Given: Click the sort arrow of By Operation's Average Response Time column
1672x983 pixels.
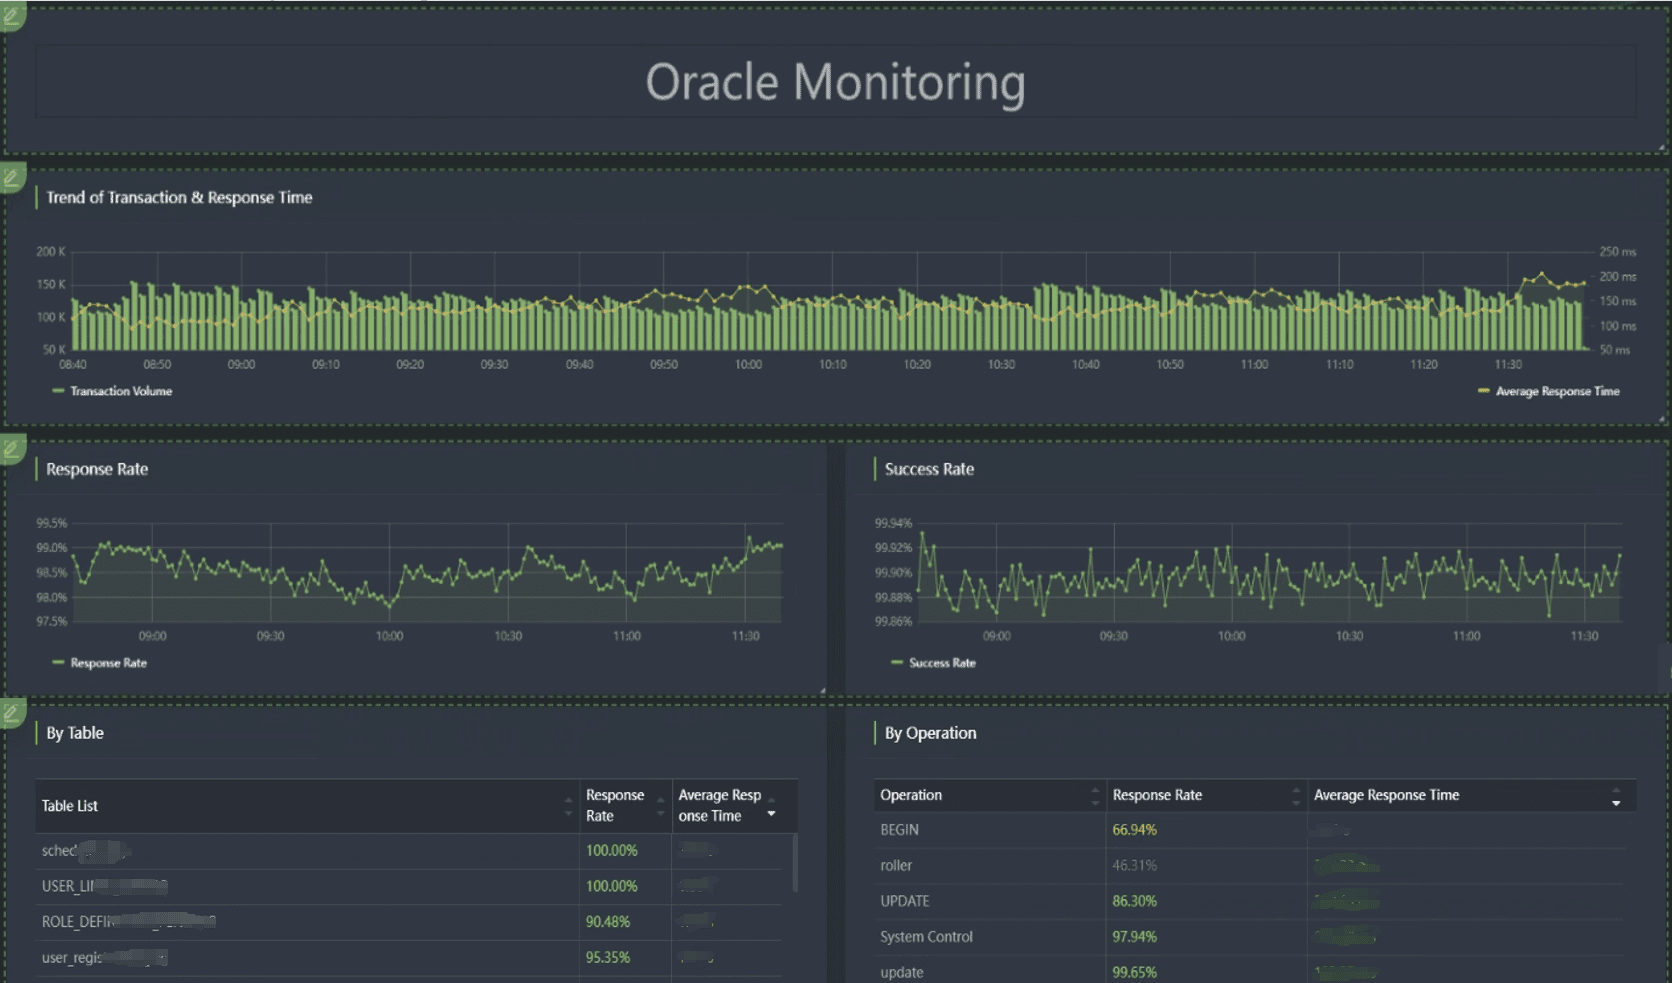Looking at the screenshot, I should (1616, 797).
